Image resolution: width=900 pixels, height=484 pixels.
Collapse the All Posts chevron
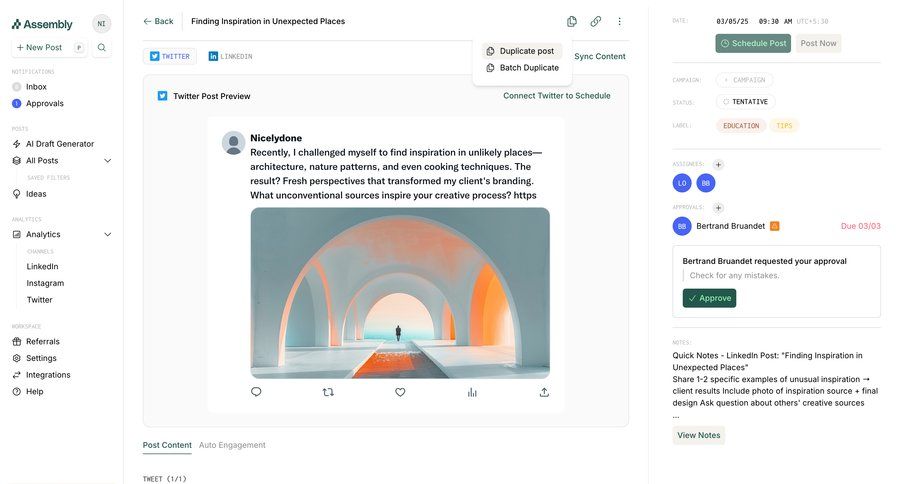(107, 161)
